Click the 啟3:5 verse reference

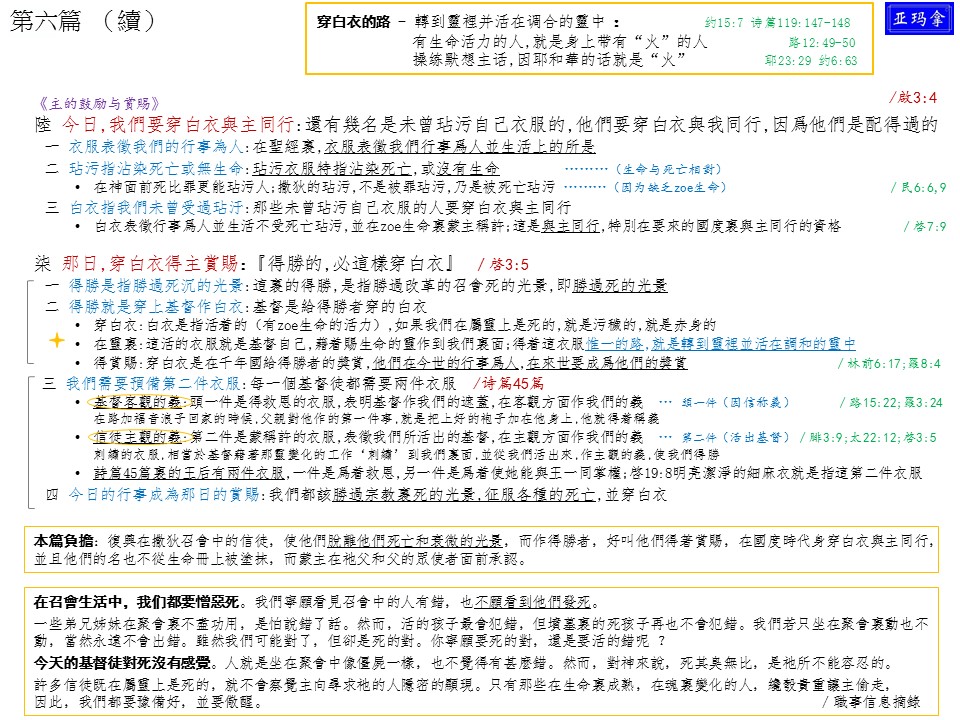tap(503, 264)
